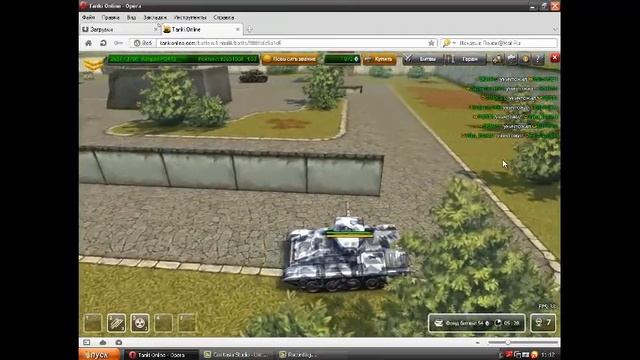Image resolution: width=640 pixels, height=360 pixels.
Task: Open game settings icon in header
Action: click(x=512, y=59)
